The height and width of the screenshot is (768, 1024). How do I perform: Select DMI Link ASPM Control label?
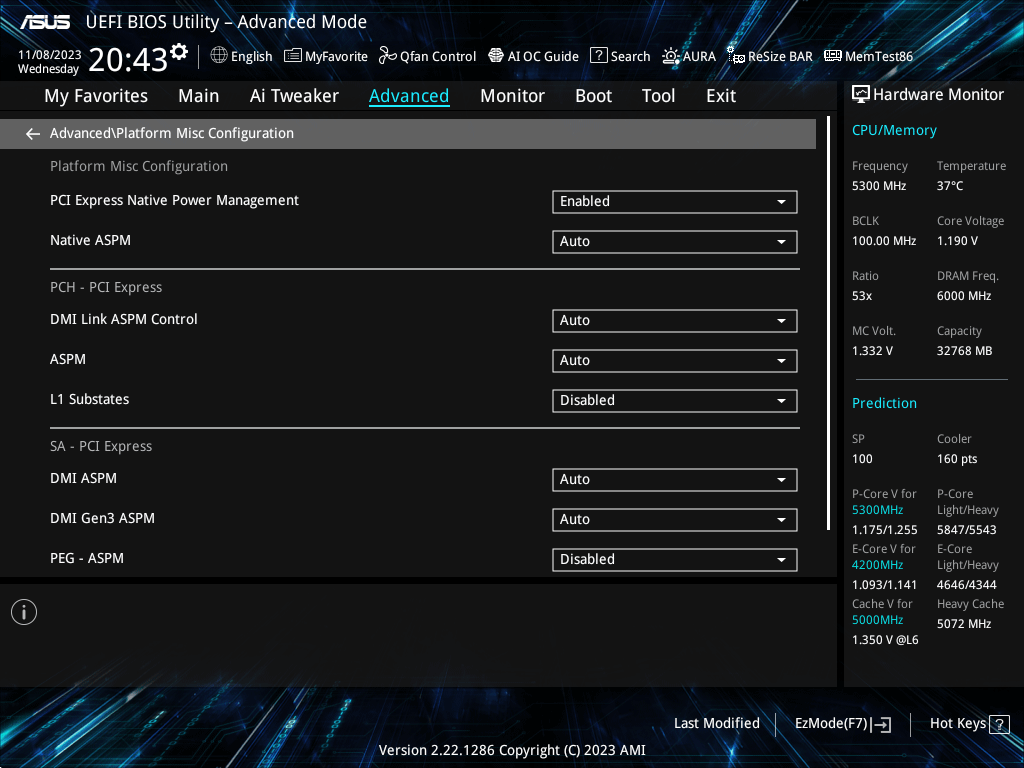click(123, 319)
